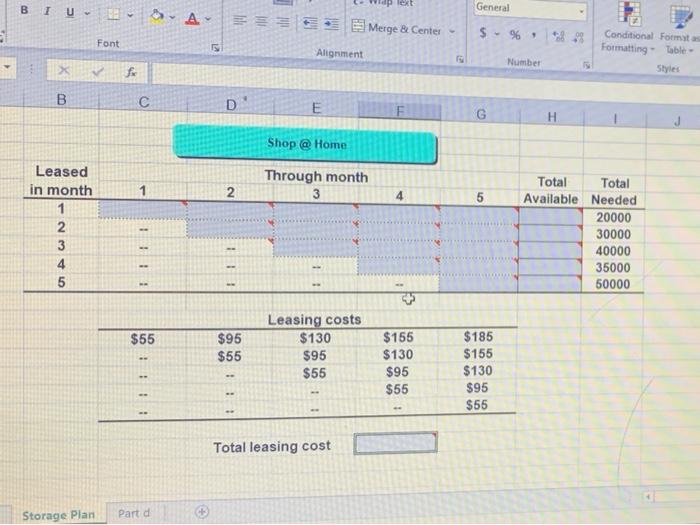Select Total Available cell for month 1
This screenshot has height=525, width=700.
[550, 217]
